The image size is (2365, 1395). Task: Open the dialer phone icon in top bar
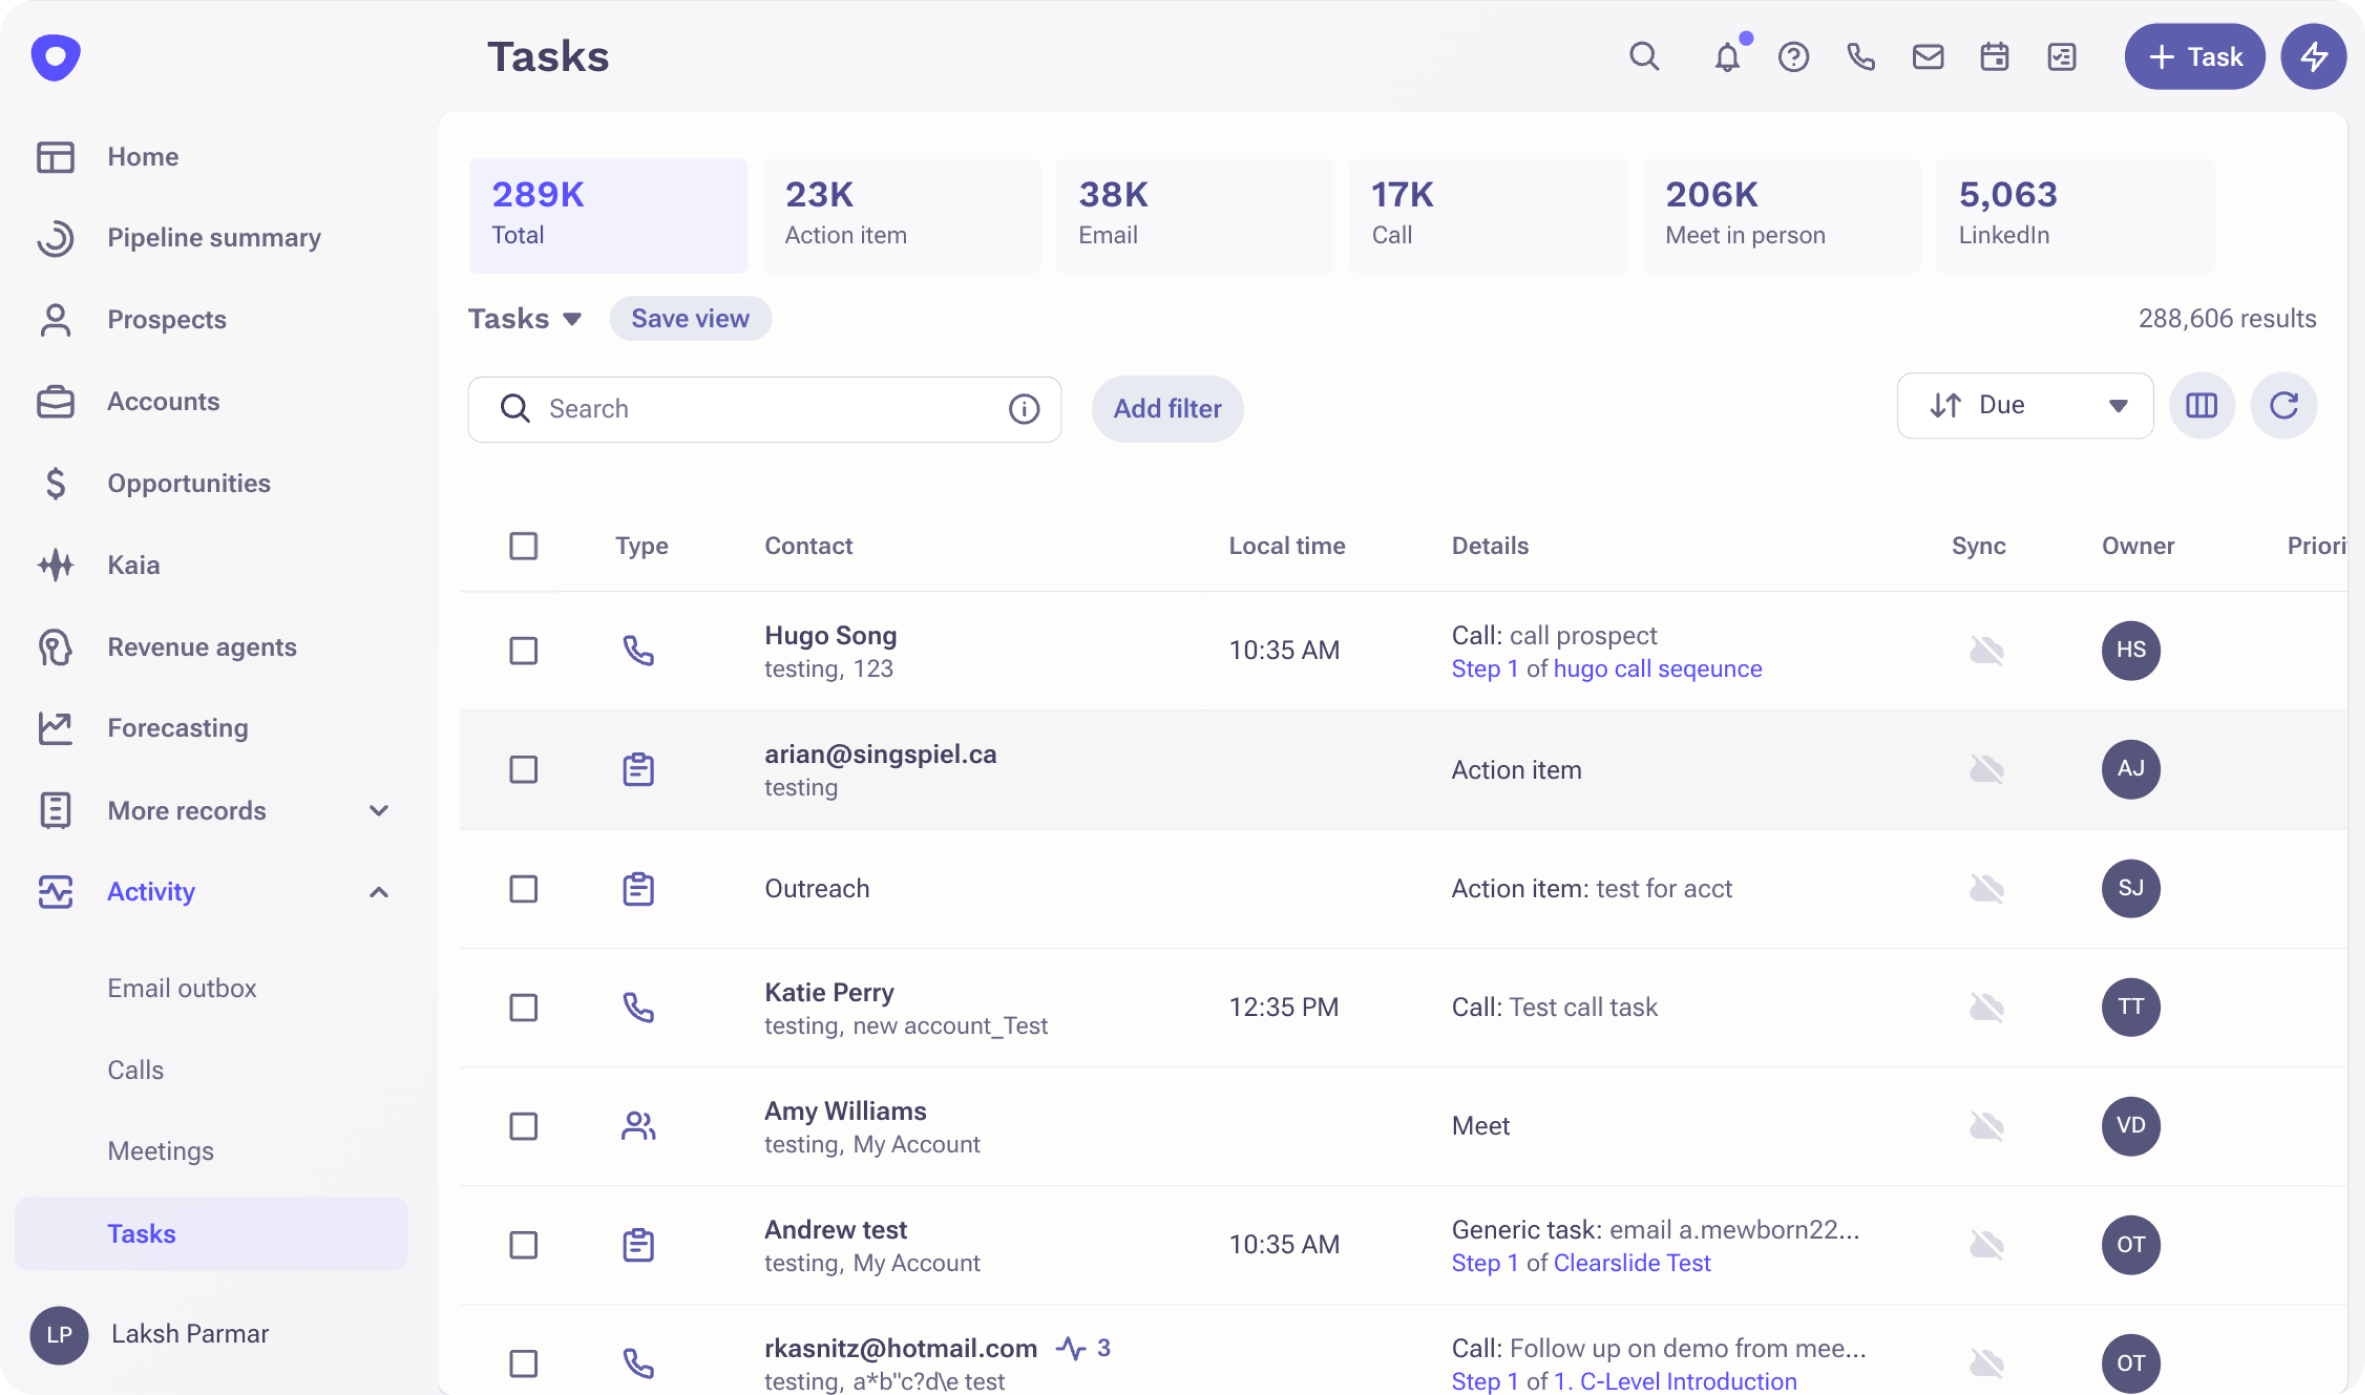[1861, 57]
